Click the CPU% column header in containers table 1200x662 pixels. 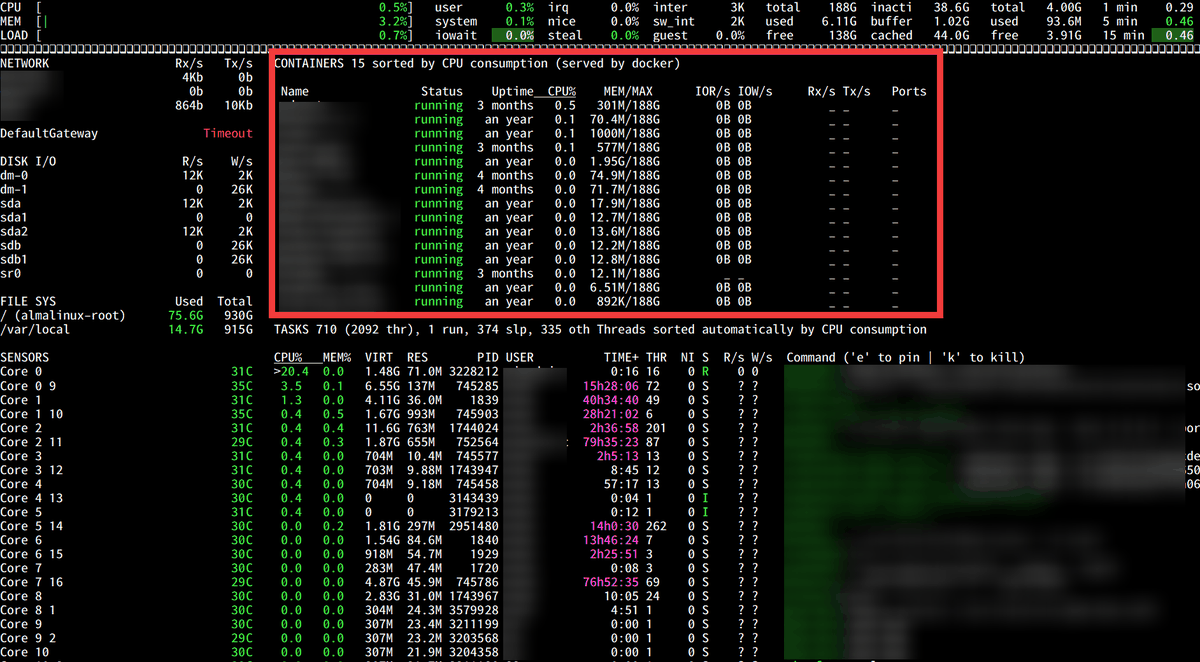(x=561, y=91)
